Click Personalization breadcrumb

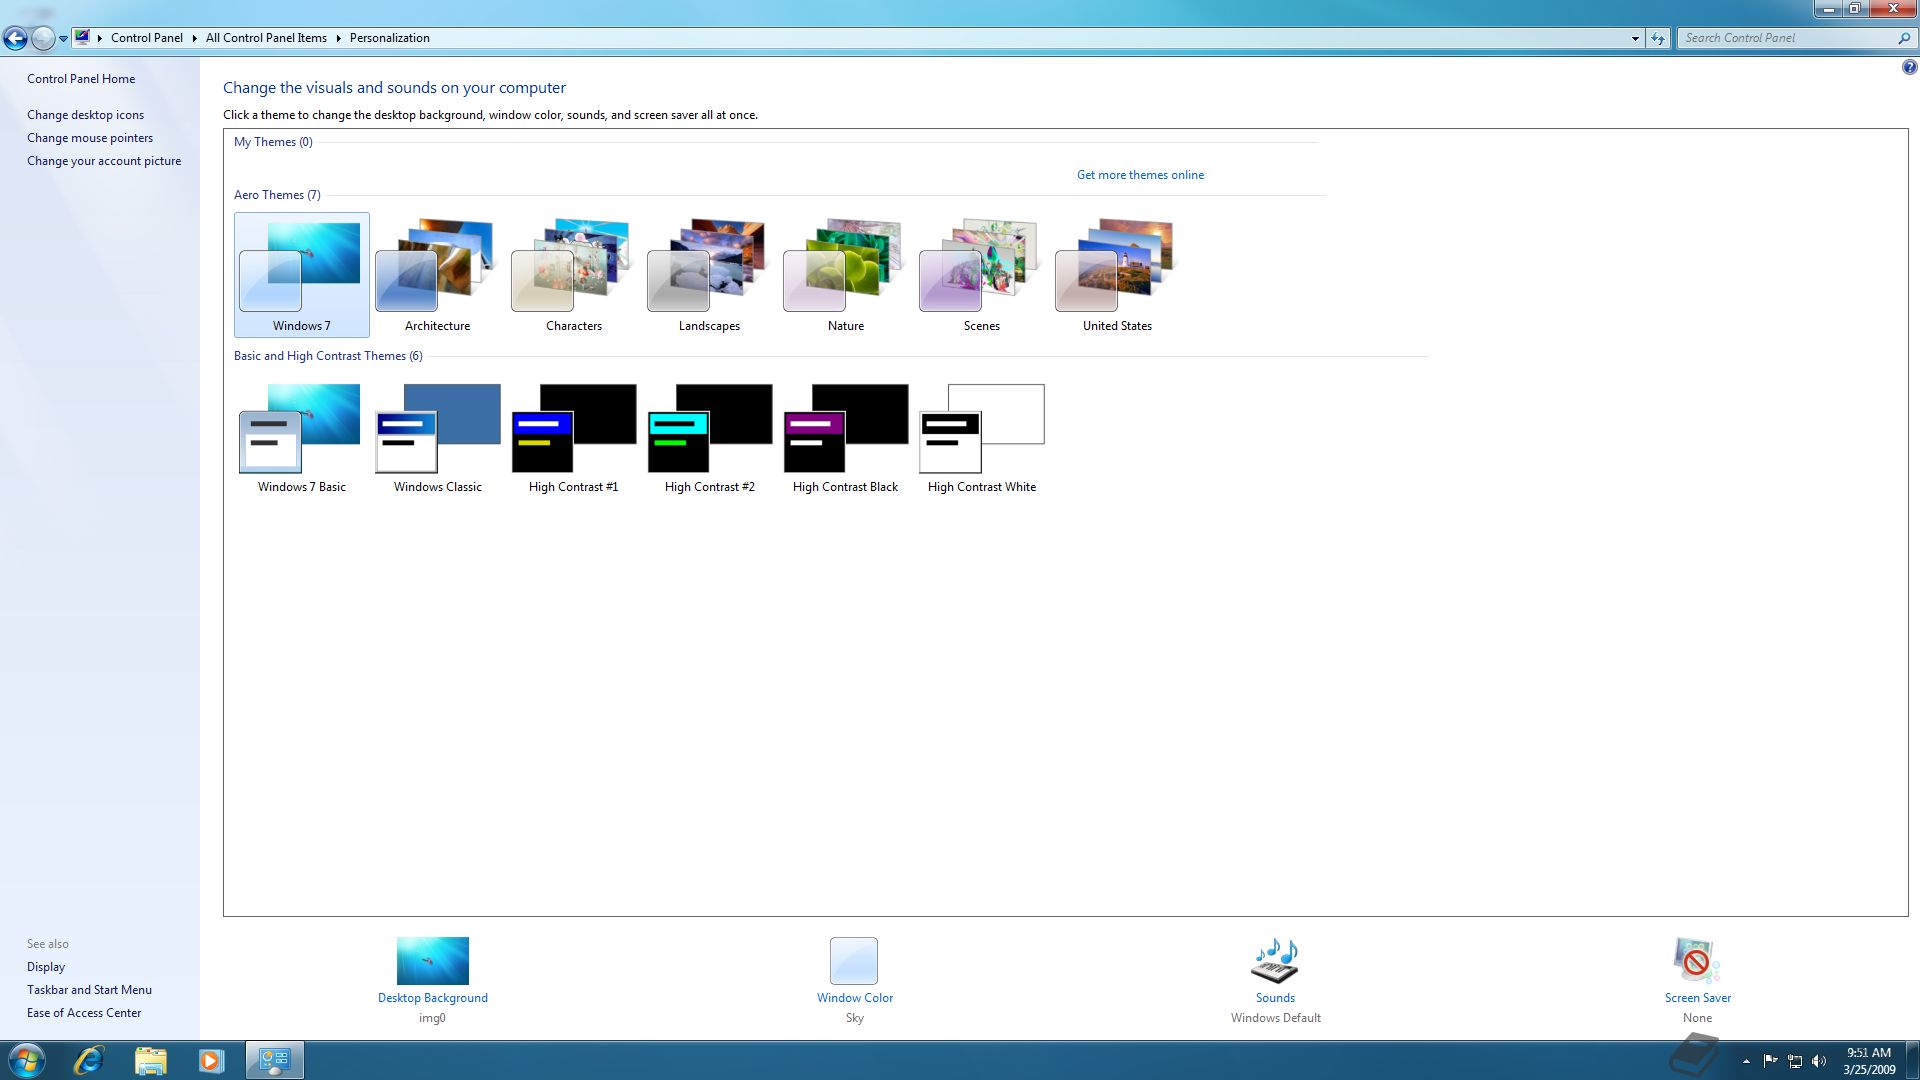[390, 38]
